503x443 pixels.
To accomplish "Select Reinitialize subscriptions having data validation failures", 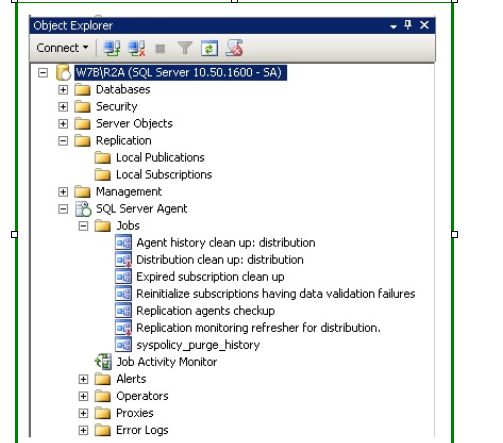I will click(x=276, y=294).
